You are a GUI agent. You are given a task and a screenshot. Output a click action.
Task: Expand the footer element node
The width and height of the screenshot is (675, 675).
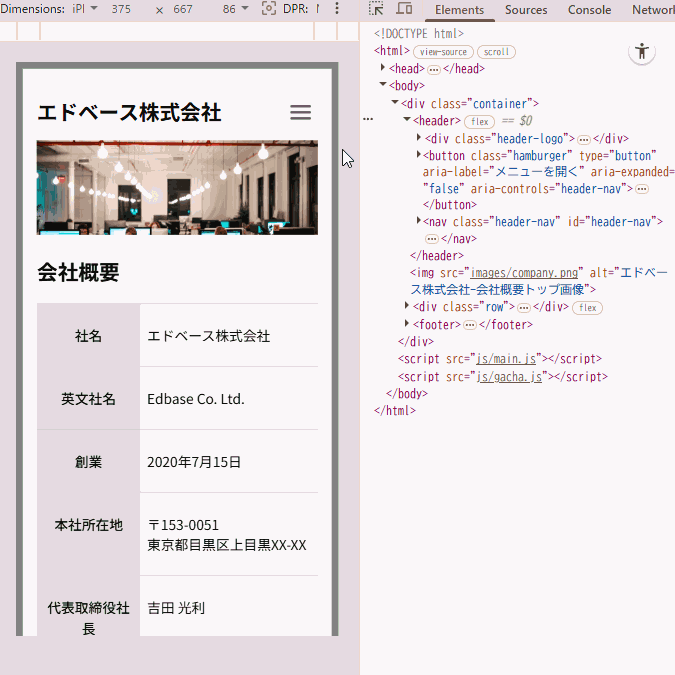click(406, 323)
